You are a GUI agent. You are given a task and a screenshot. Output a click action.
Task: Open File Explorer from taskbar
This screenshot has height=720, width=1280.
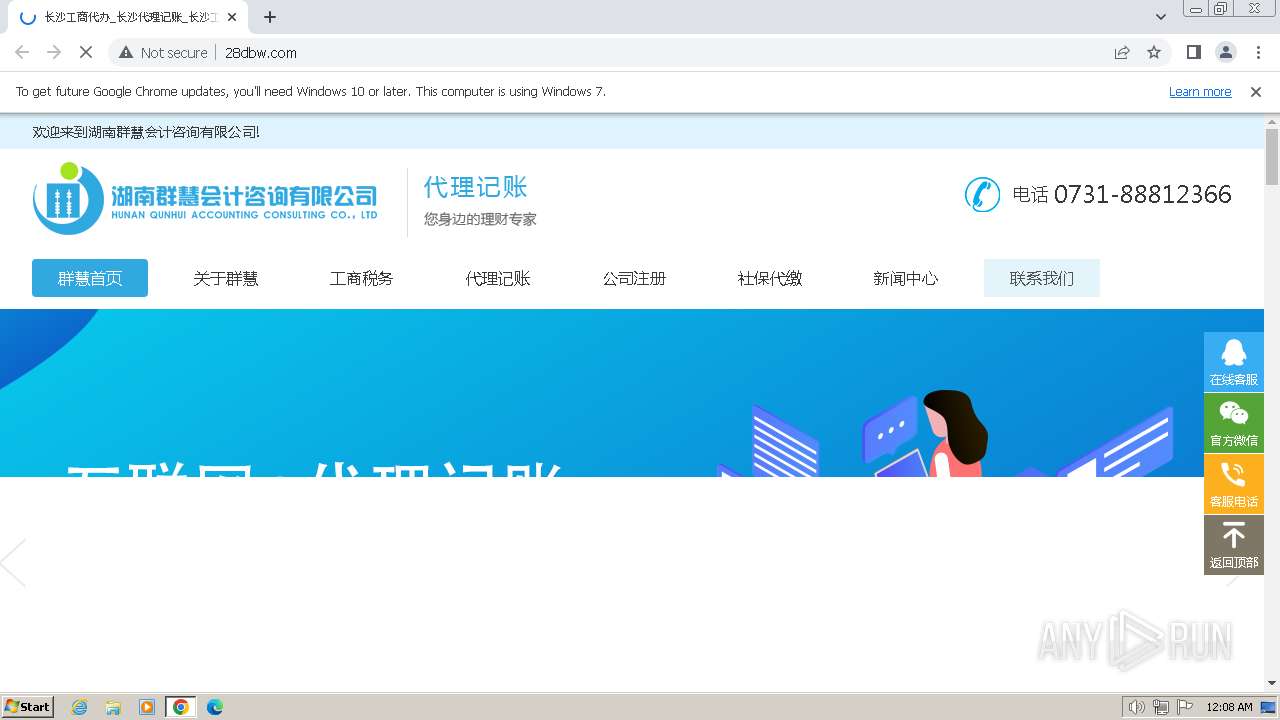[x=113, y=707]
